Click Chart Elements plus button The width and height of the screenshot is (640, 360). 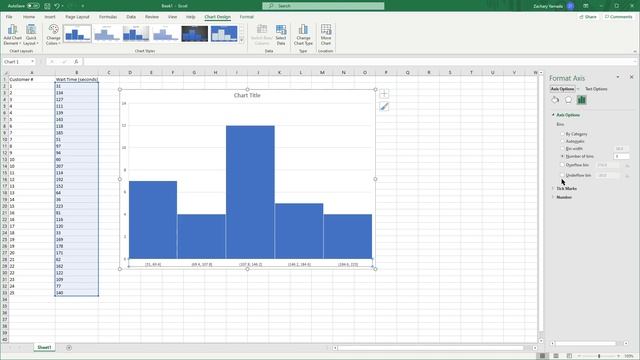[384, 94]
